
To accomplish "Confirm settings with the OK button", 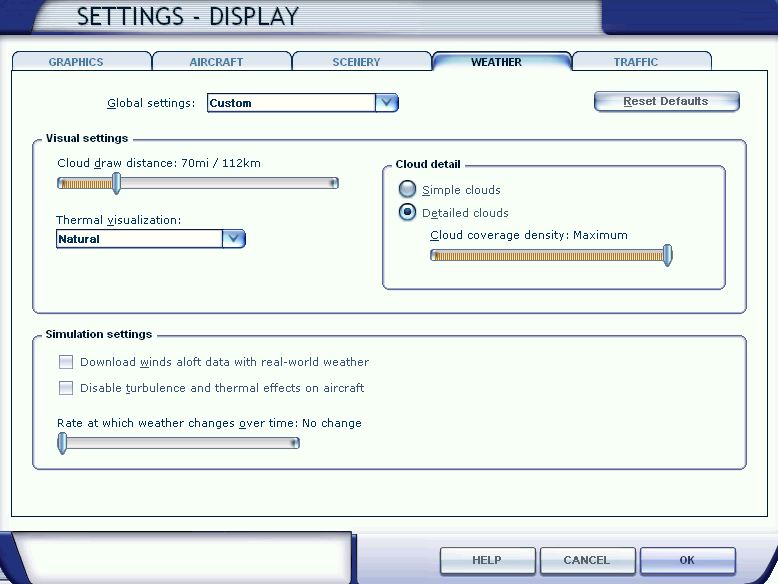I will [688, 560].
